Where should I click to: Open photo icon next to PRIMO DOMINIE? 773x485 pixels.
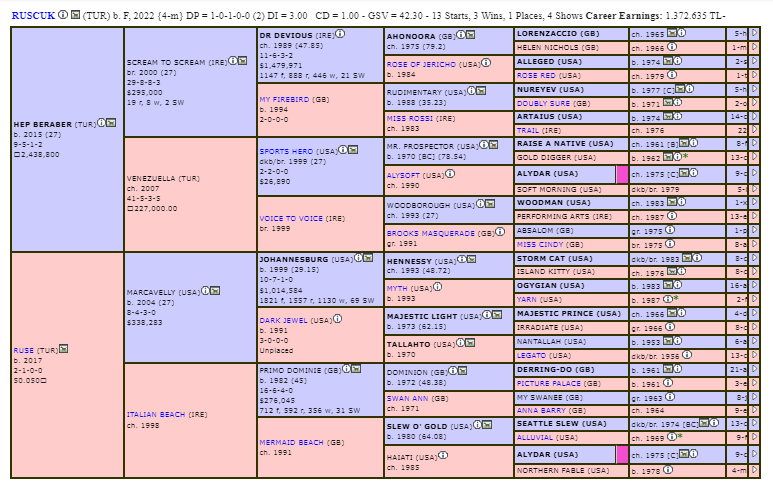356,369
